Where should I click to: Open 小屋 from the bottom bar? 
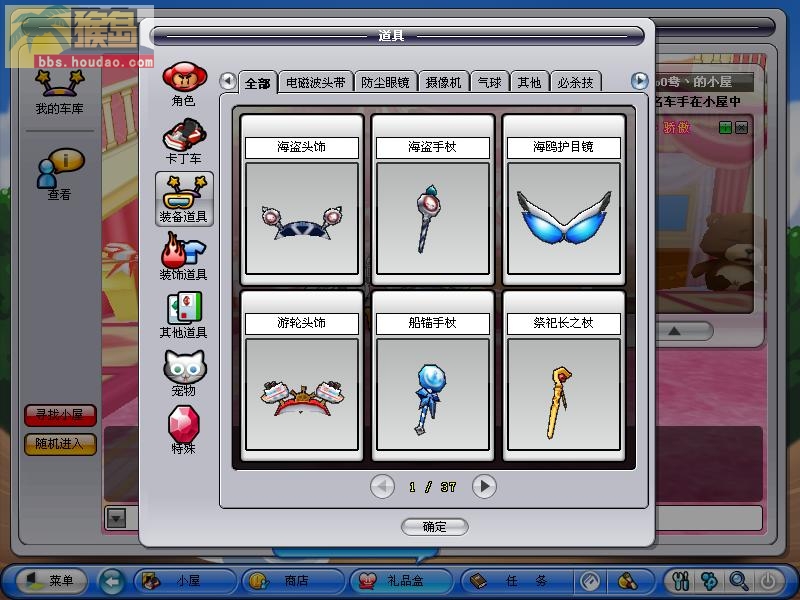(185, 581)
